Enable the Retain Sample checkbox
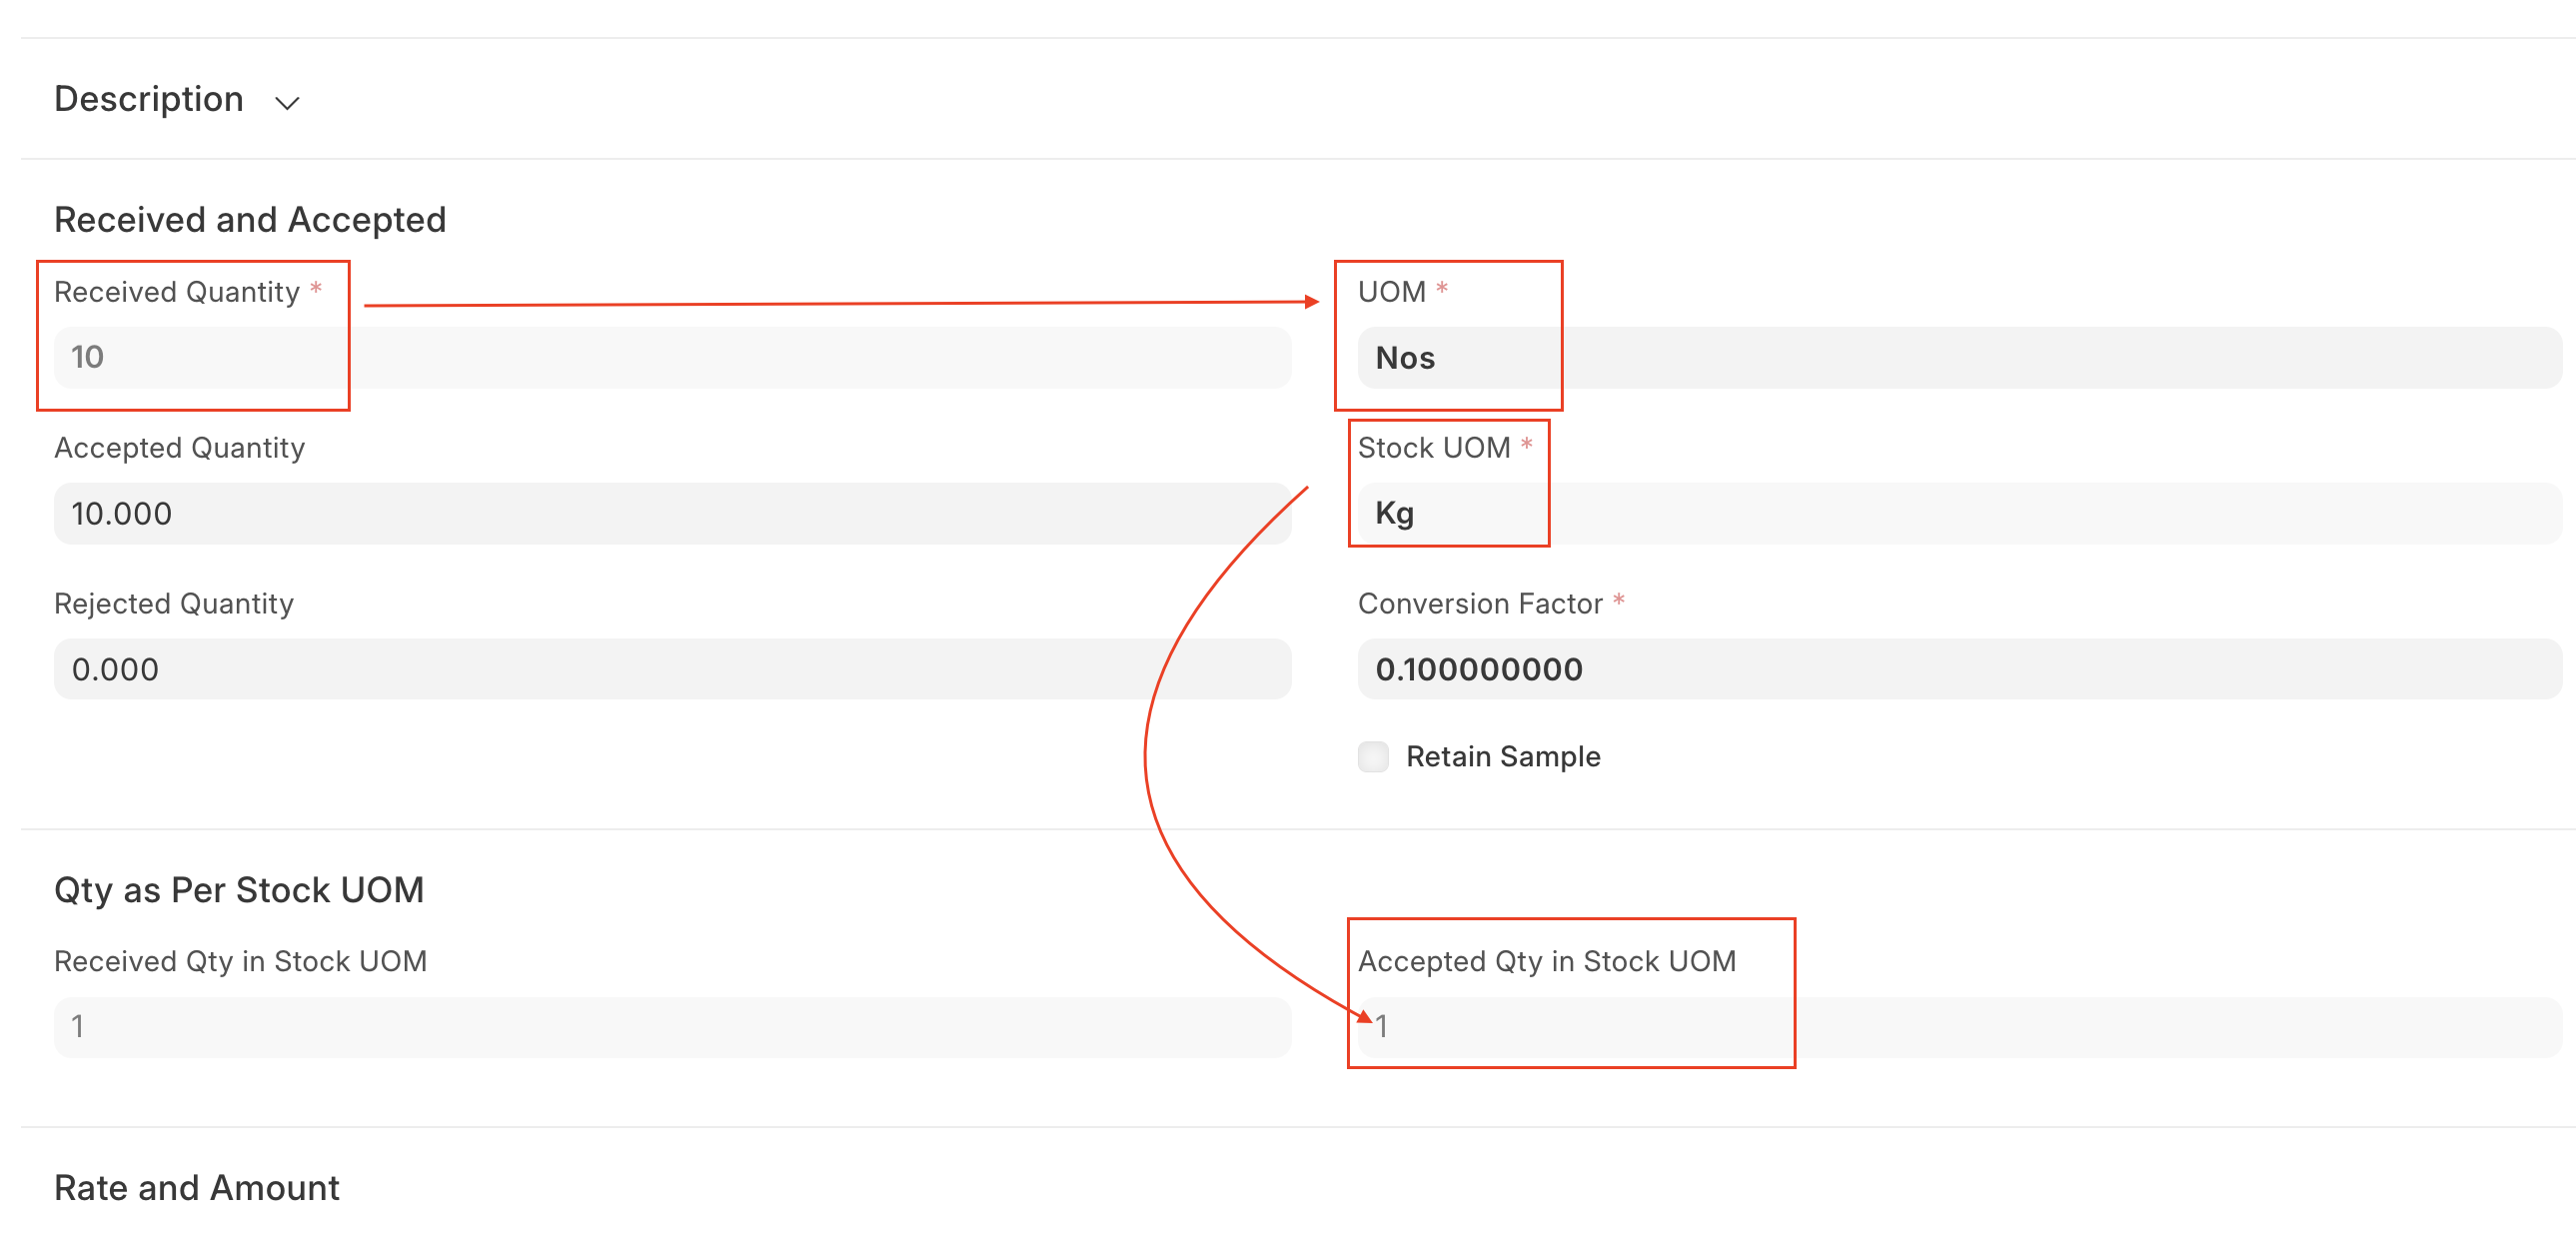Viewport: 2576px width, 1233px height. pos(1373,756)
